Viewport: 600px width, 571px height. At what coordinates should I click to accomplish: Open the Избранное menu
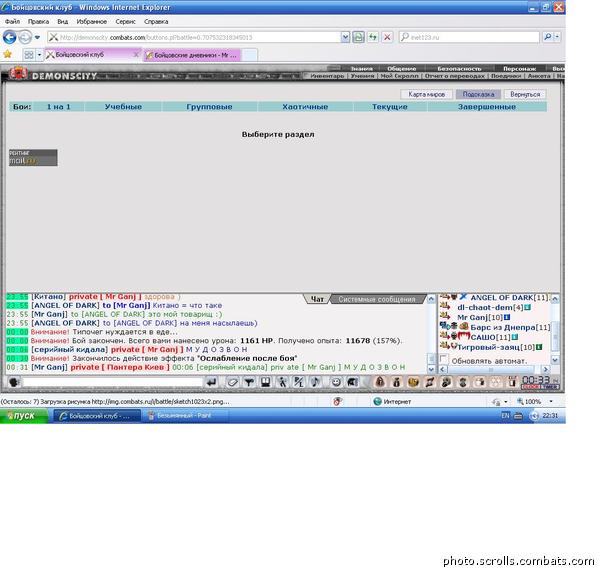(x=92, y=21)
